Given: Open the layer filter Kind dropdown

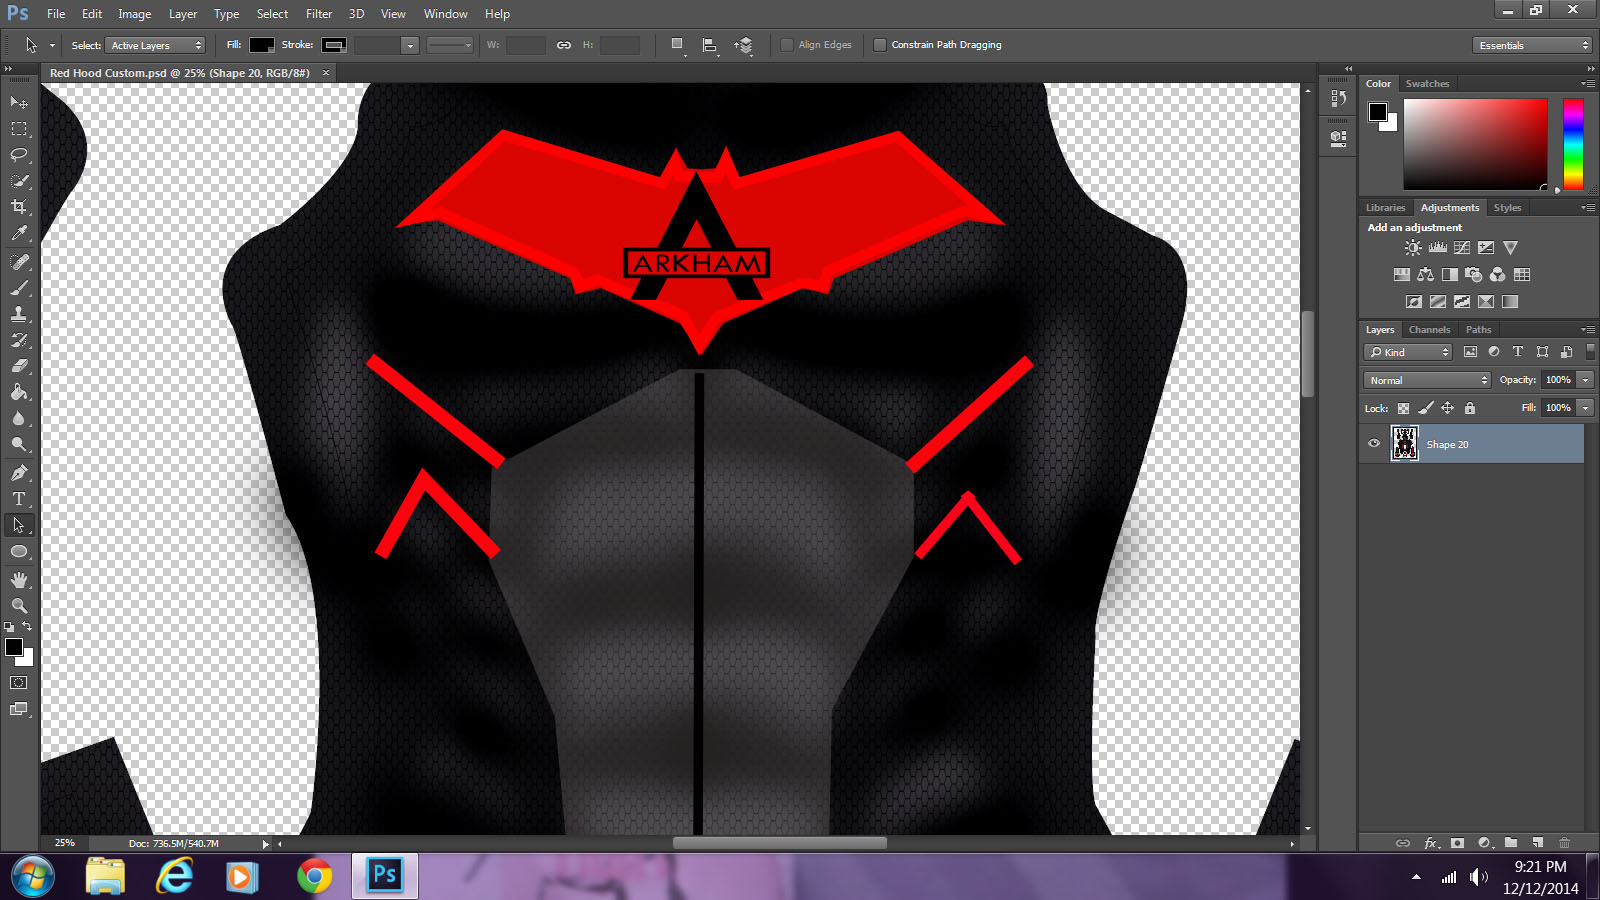Looking at the screenshot, I should [1408, 352].
